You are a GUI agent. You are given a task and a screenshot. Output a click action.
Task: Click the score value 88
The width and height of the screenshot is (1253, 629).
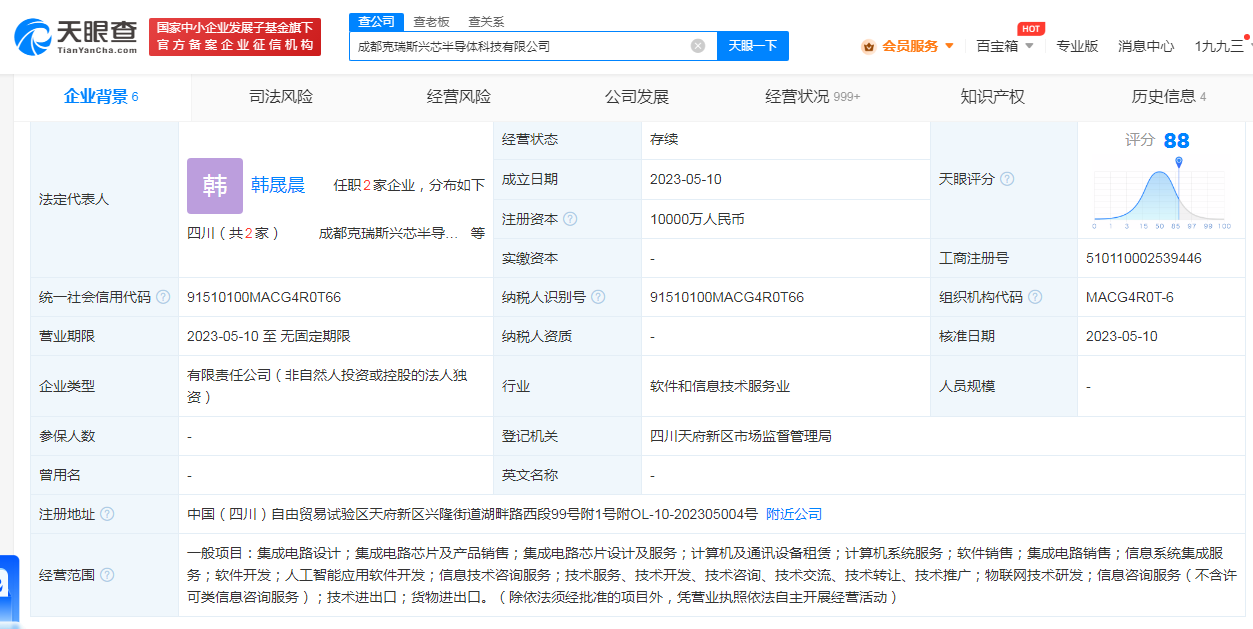click(1176, 141)
